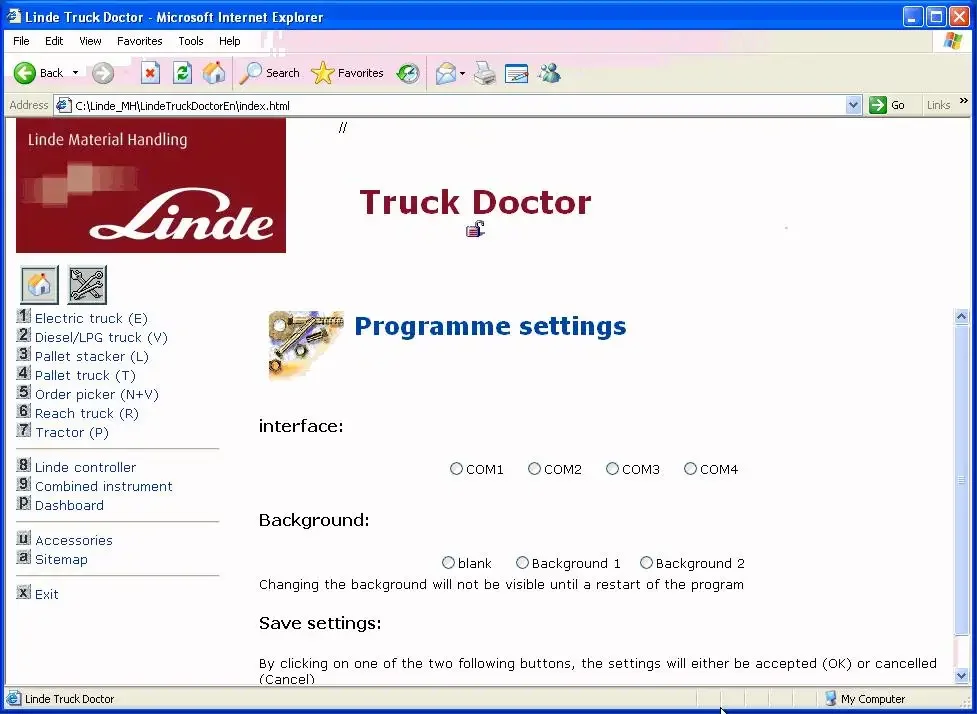Select the COM1 interface port
The height and width of the screenshot is (714, 977).
[x=456, y=468]
